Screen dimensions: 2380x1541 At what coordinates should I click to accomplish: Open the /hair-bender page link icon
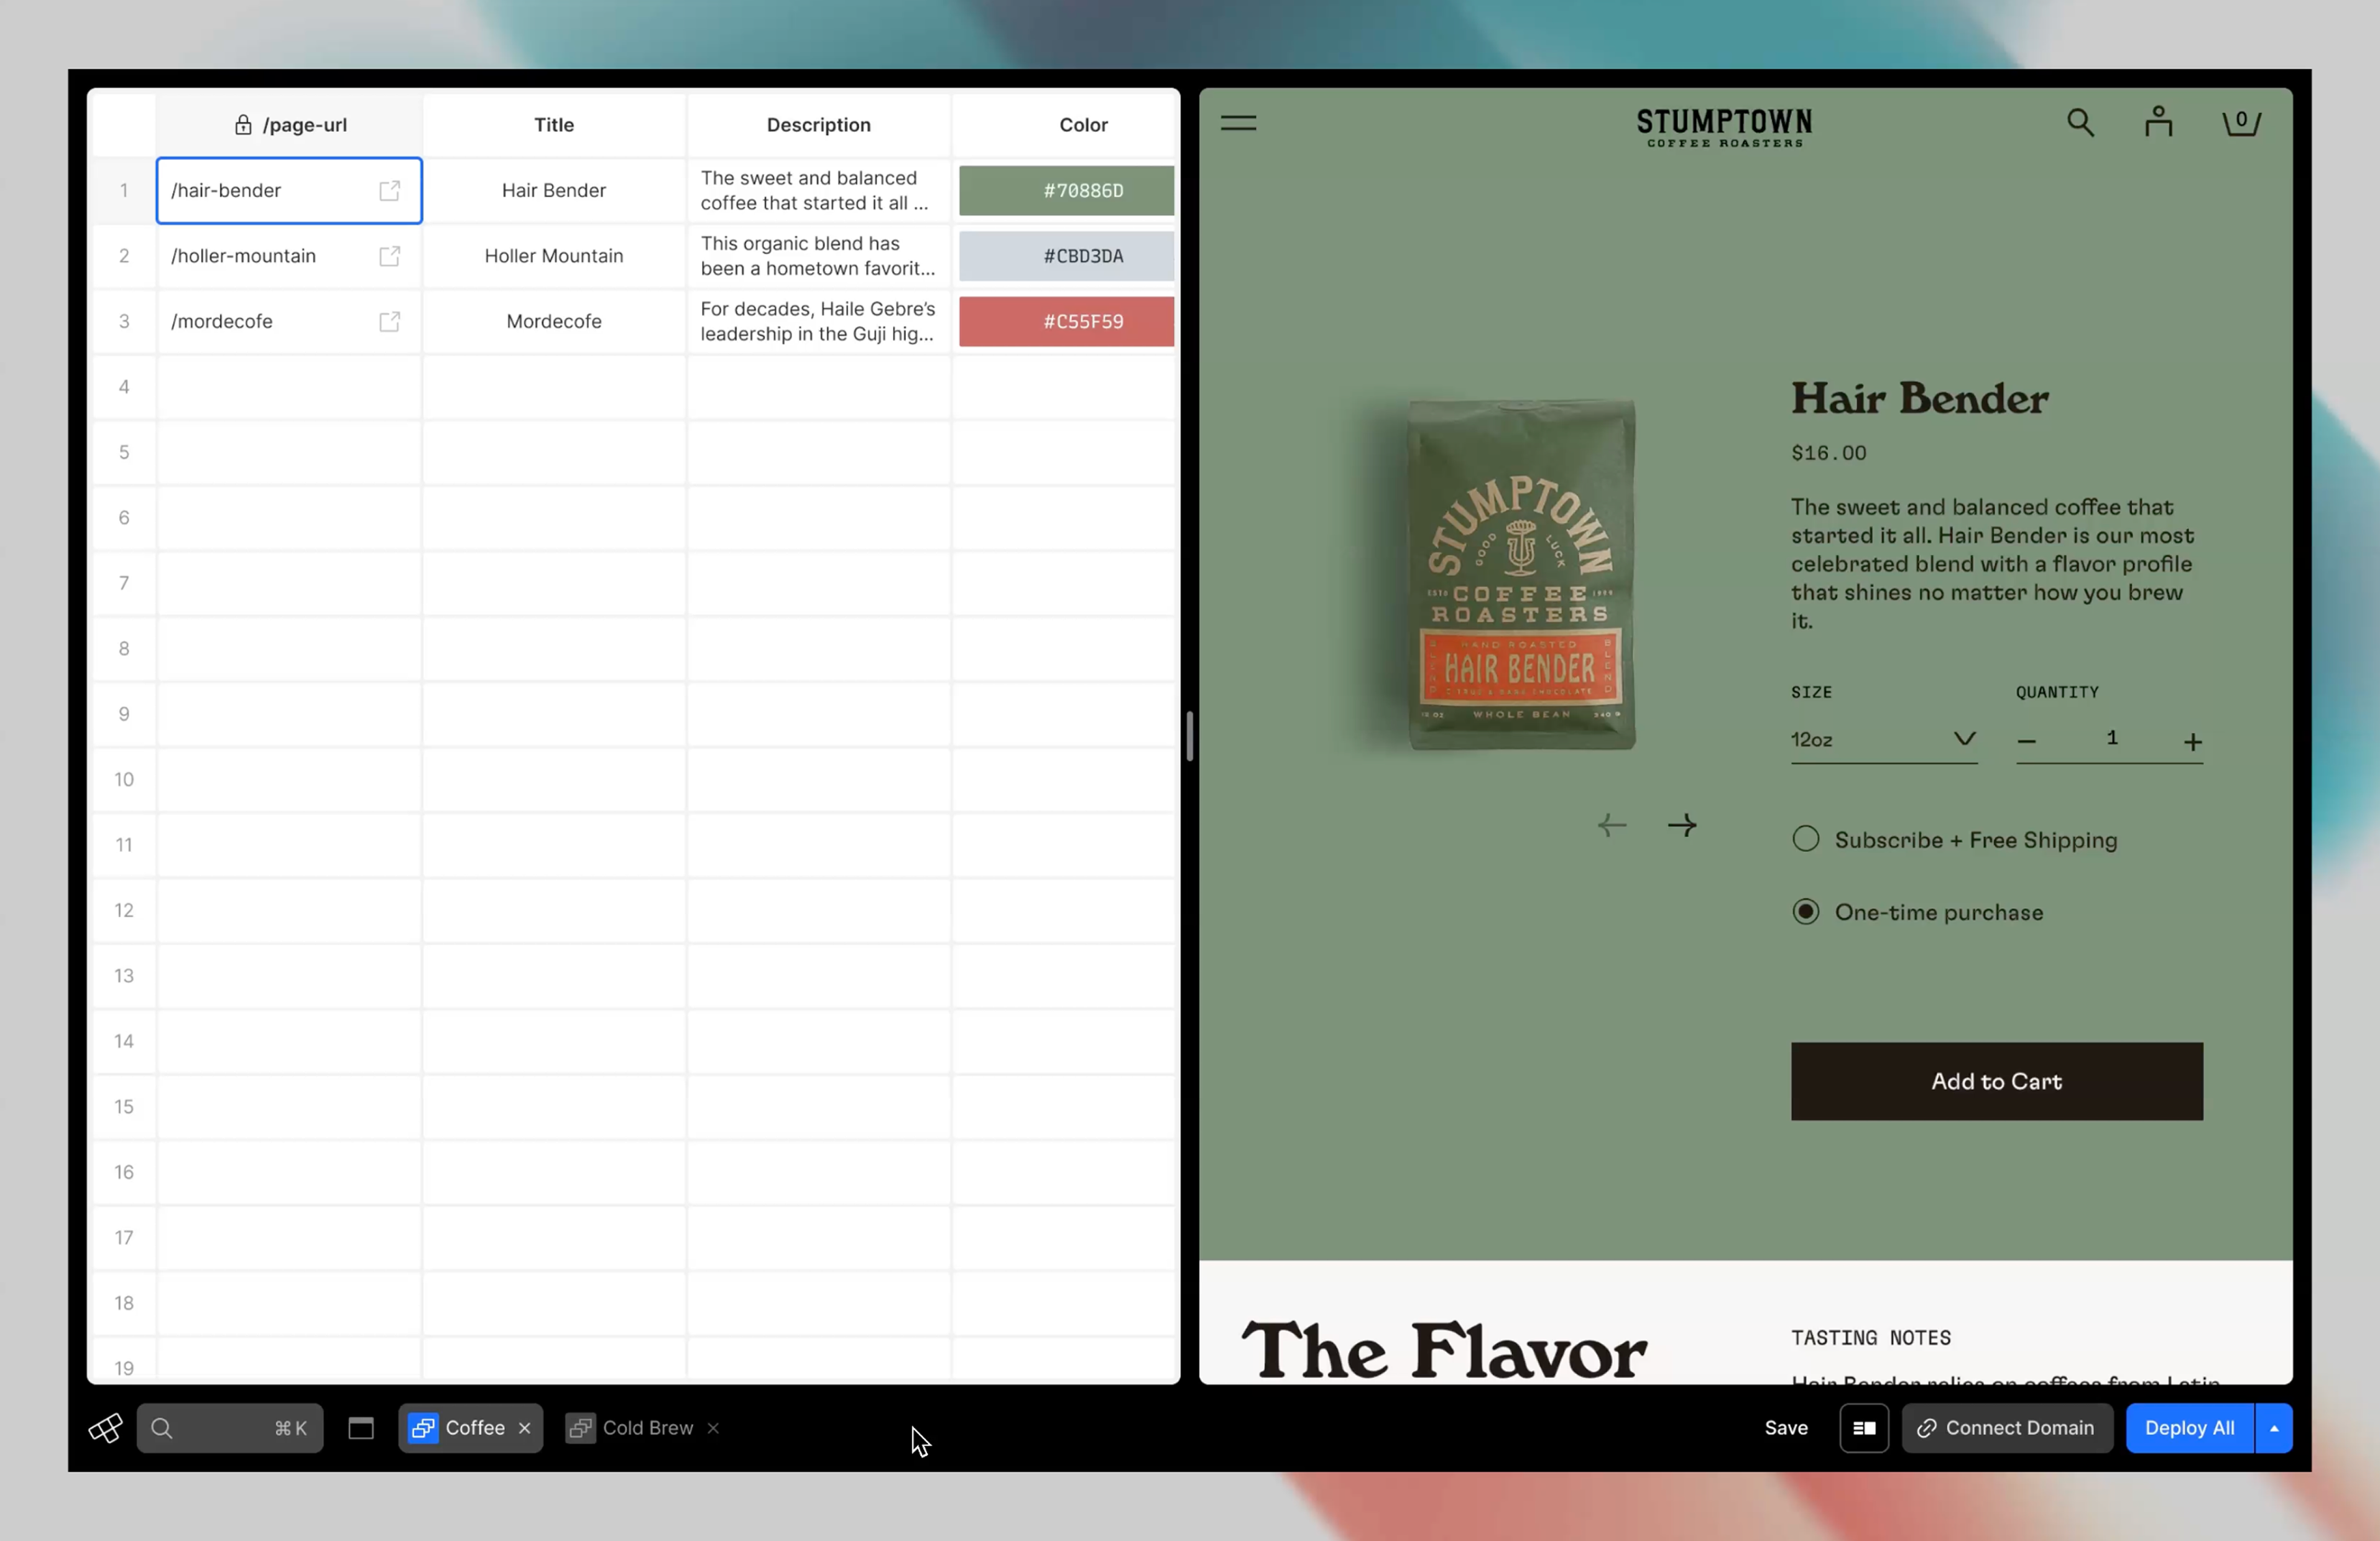tap(390, 190)
